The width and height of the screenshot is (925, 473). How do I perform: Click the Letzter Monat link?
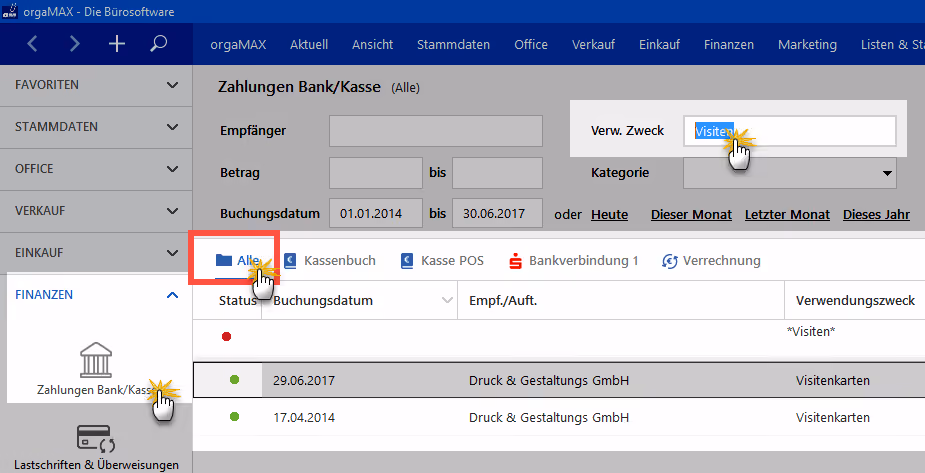tap(787, 215)
